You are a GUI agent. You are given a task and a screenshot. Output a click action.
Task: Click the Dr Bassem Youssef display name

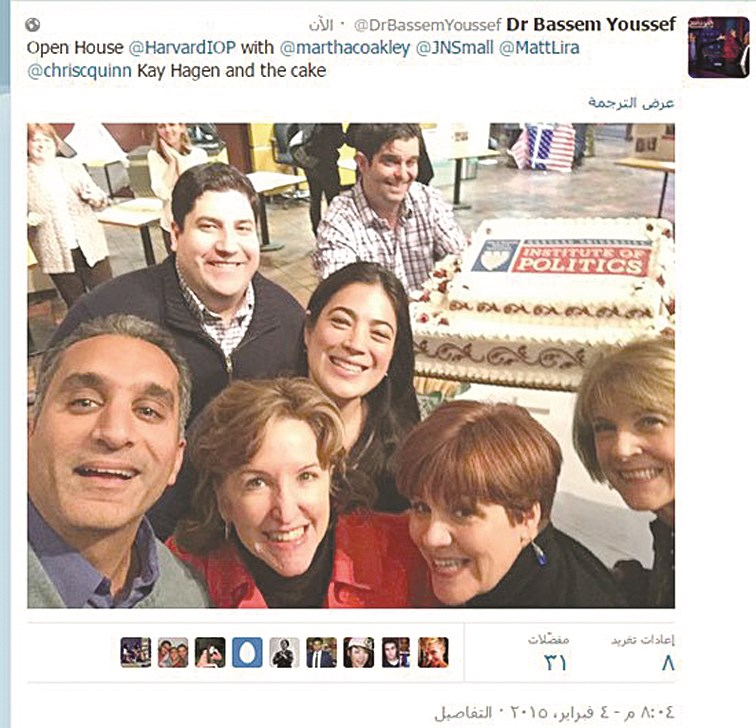click(591, 24)
